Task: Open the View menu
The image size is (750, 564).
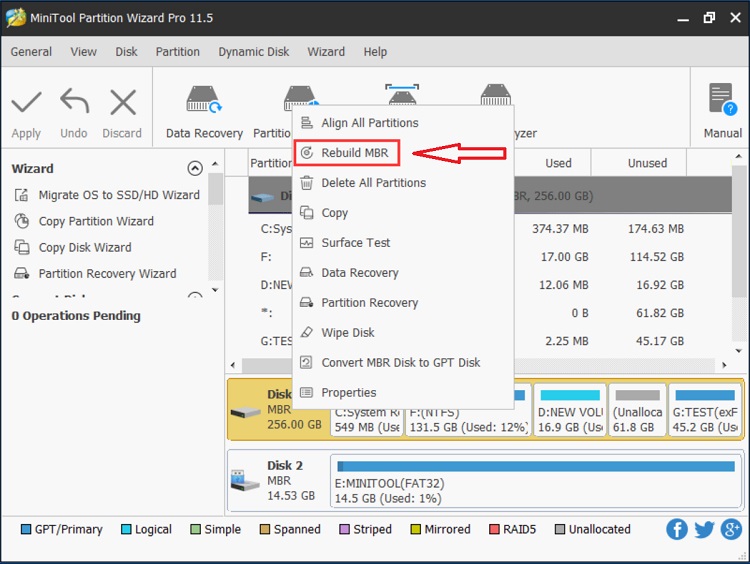Action: click(84, 51)
